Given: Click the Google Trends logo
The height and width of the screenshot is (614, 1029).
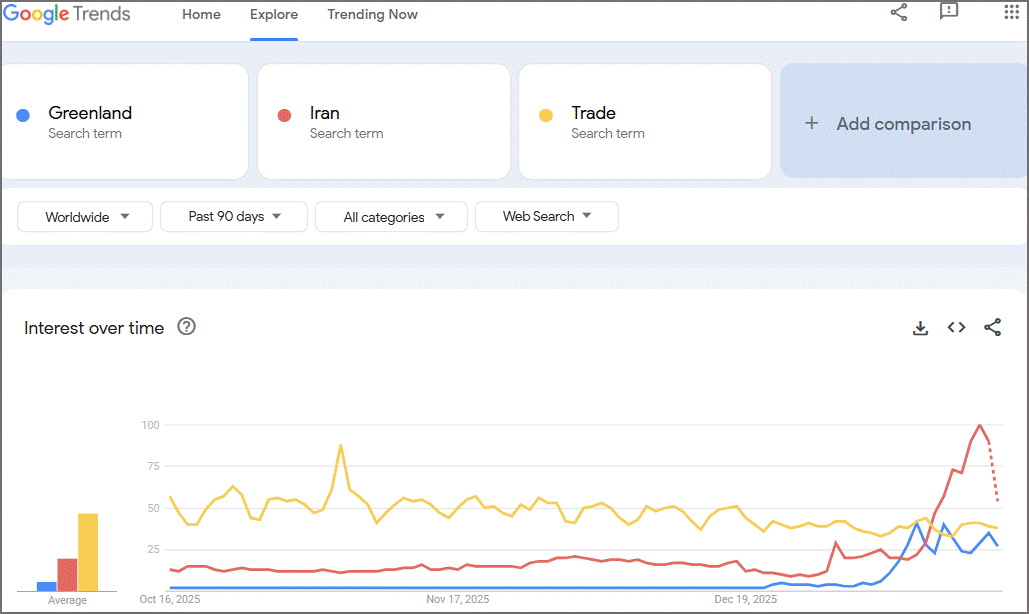Looking at the screenshot, I should (67, 14).
